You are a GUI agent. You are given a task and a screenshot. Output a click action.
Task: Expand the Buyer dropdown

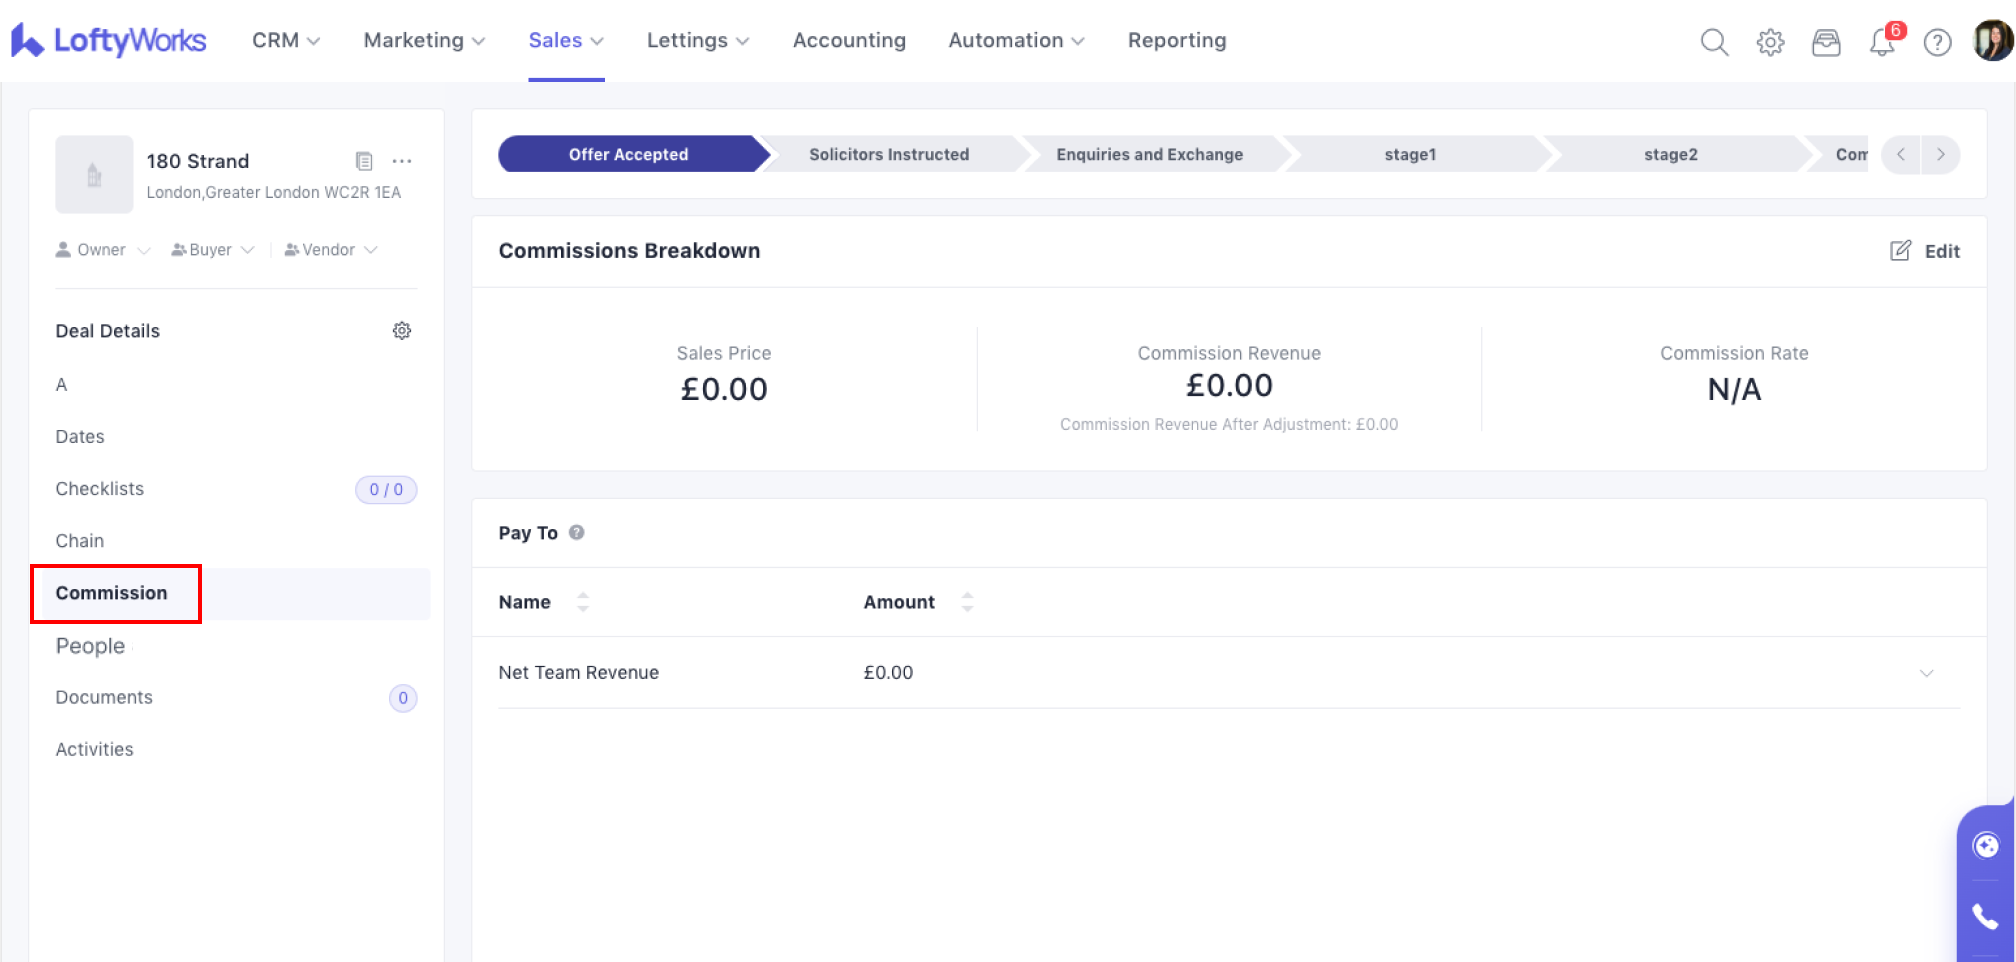[212, 250]
